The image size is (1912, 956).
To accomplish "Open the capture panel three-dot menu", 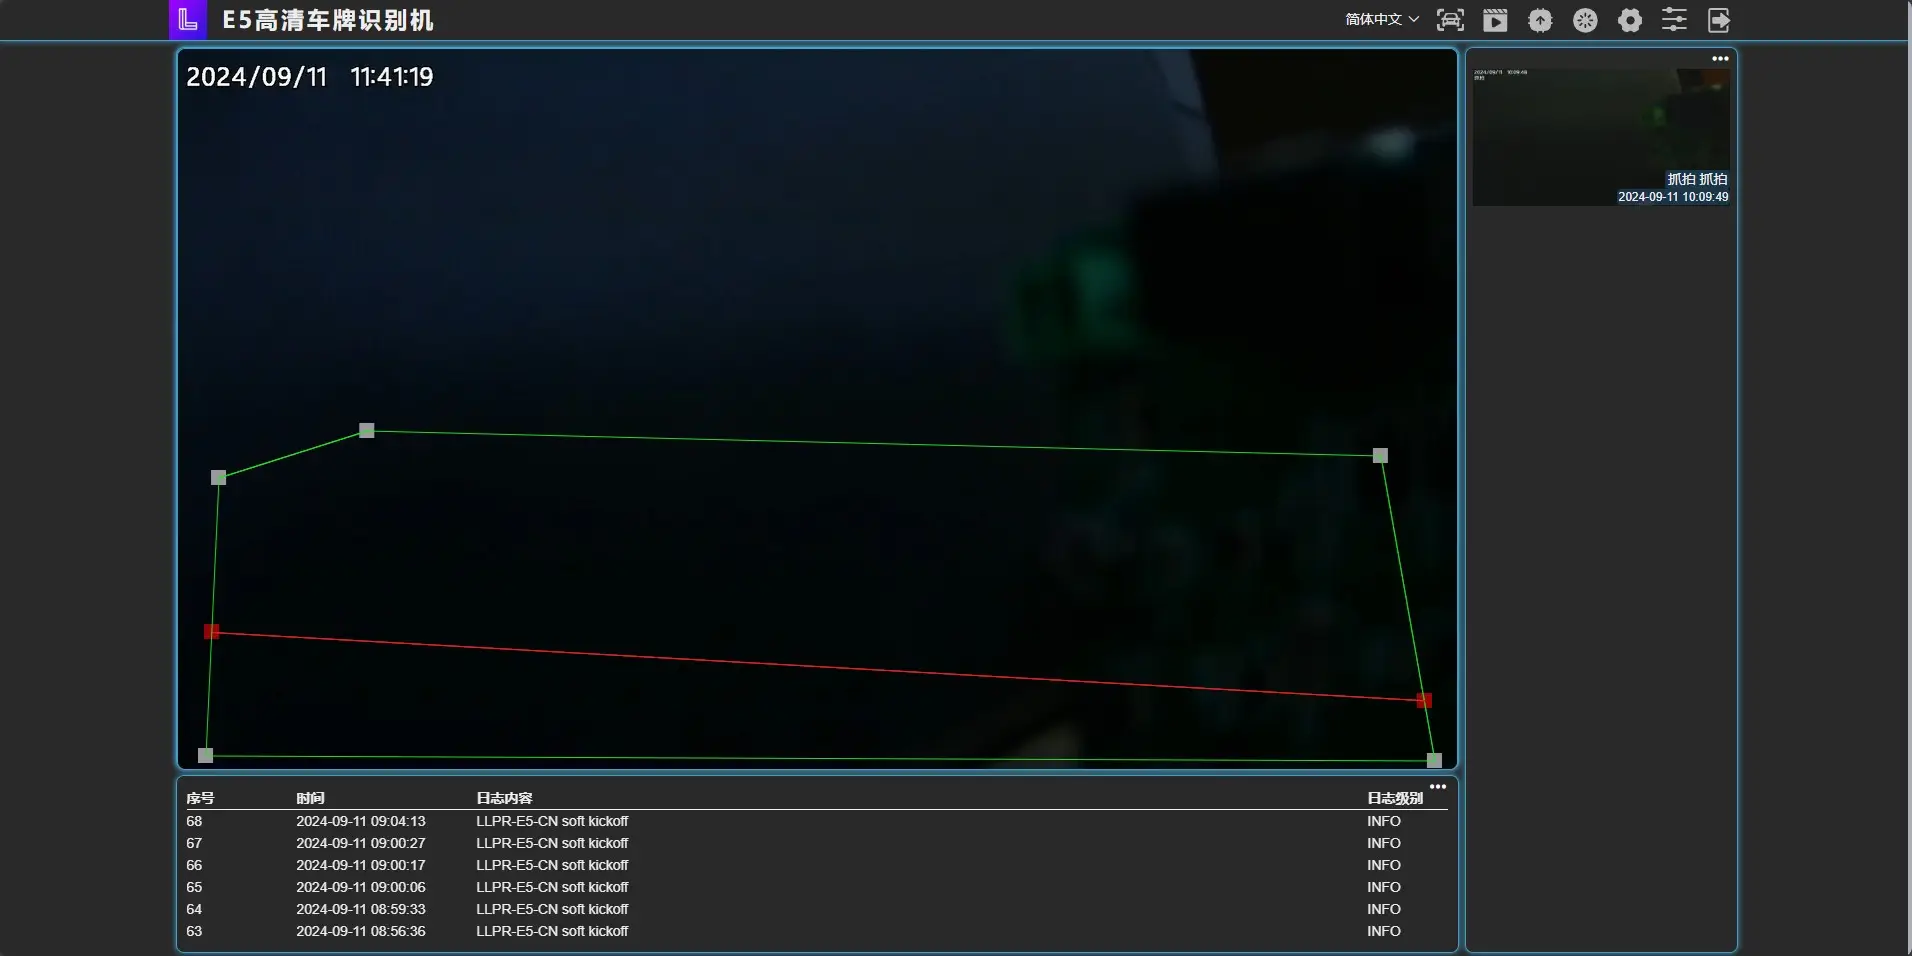I will (x=1720, y=59).
